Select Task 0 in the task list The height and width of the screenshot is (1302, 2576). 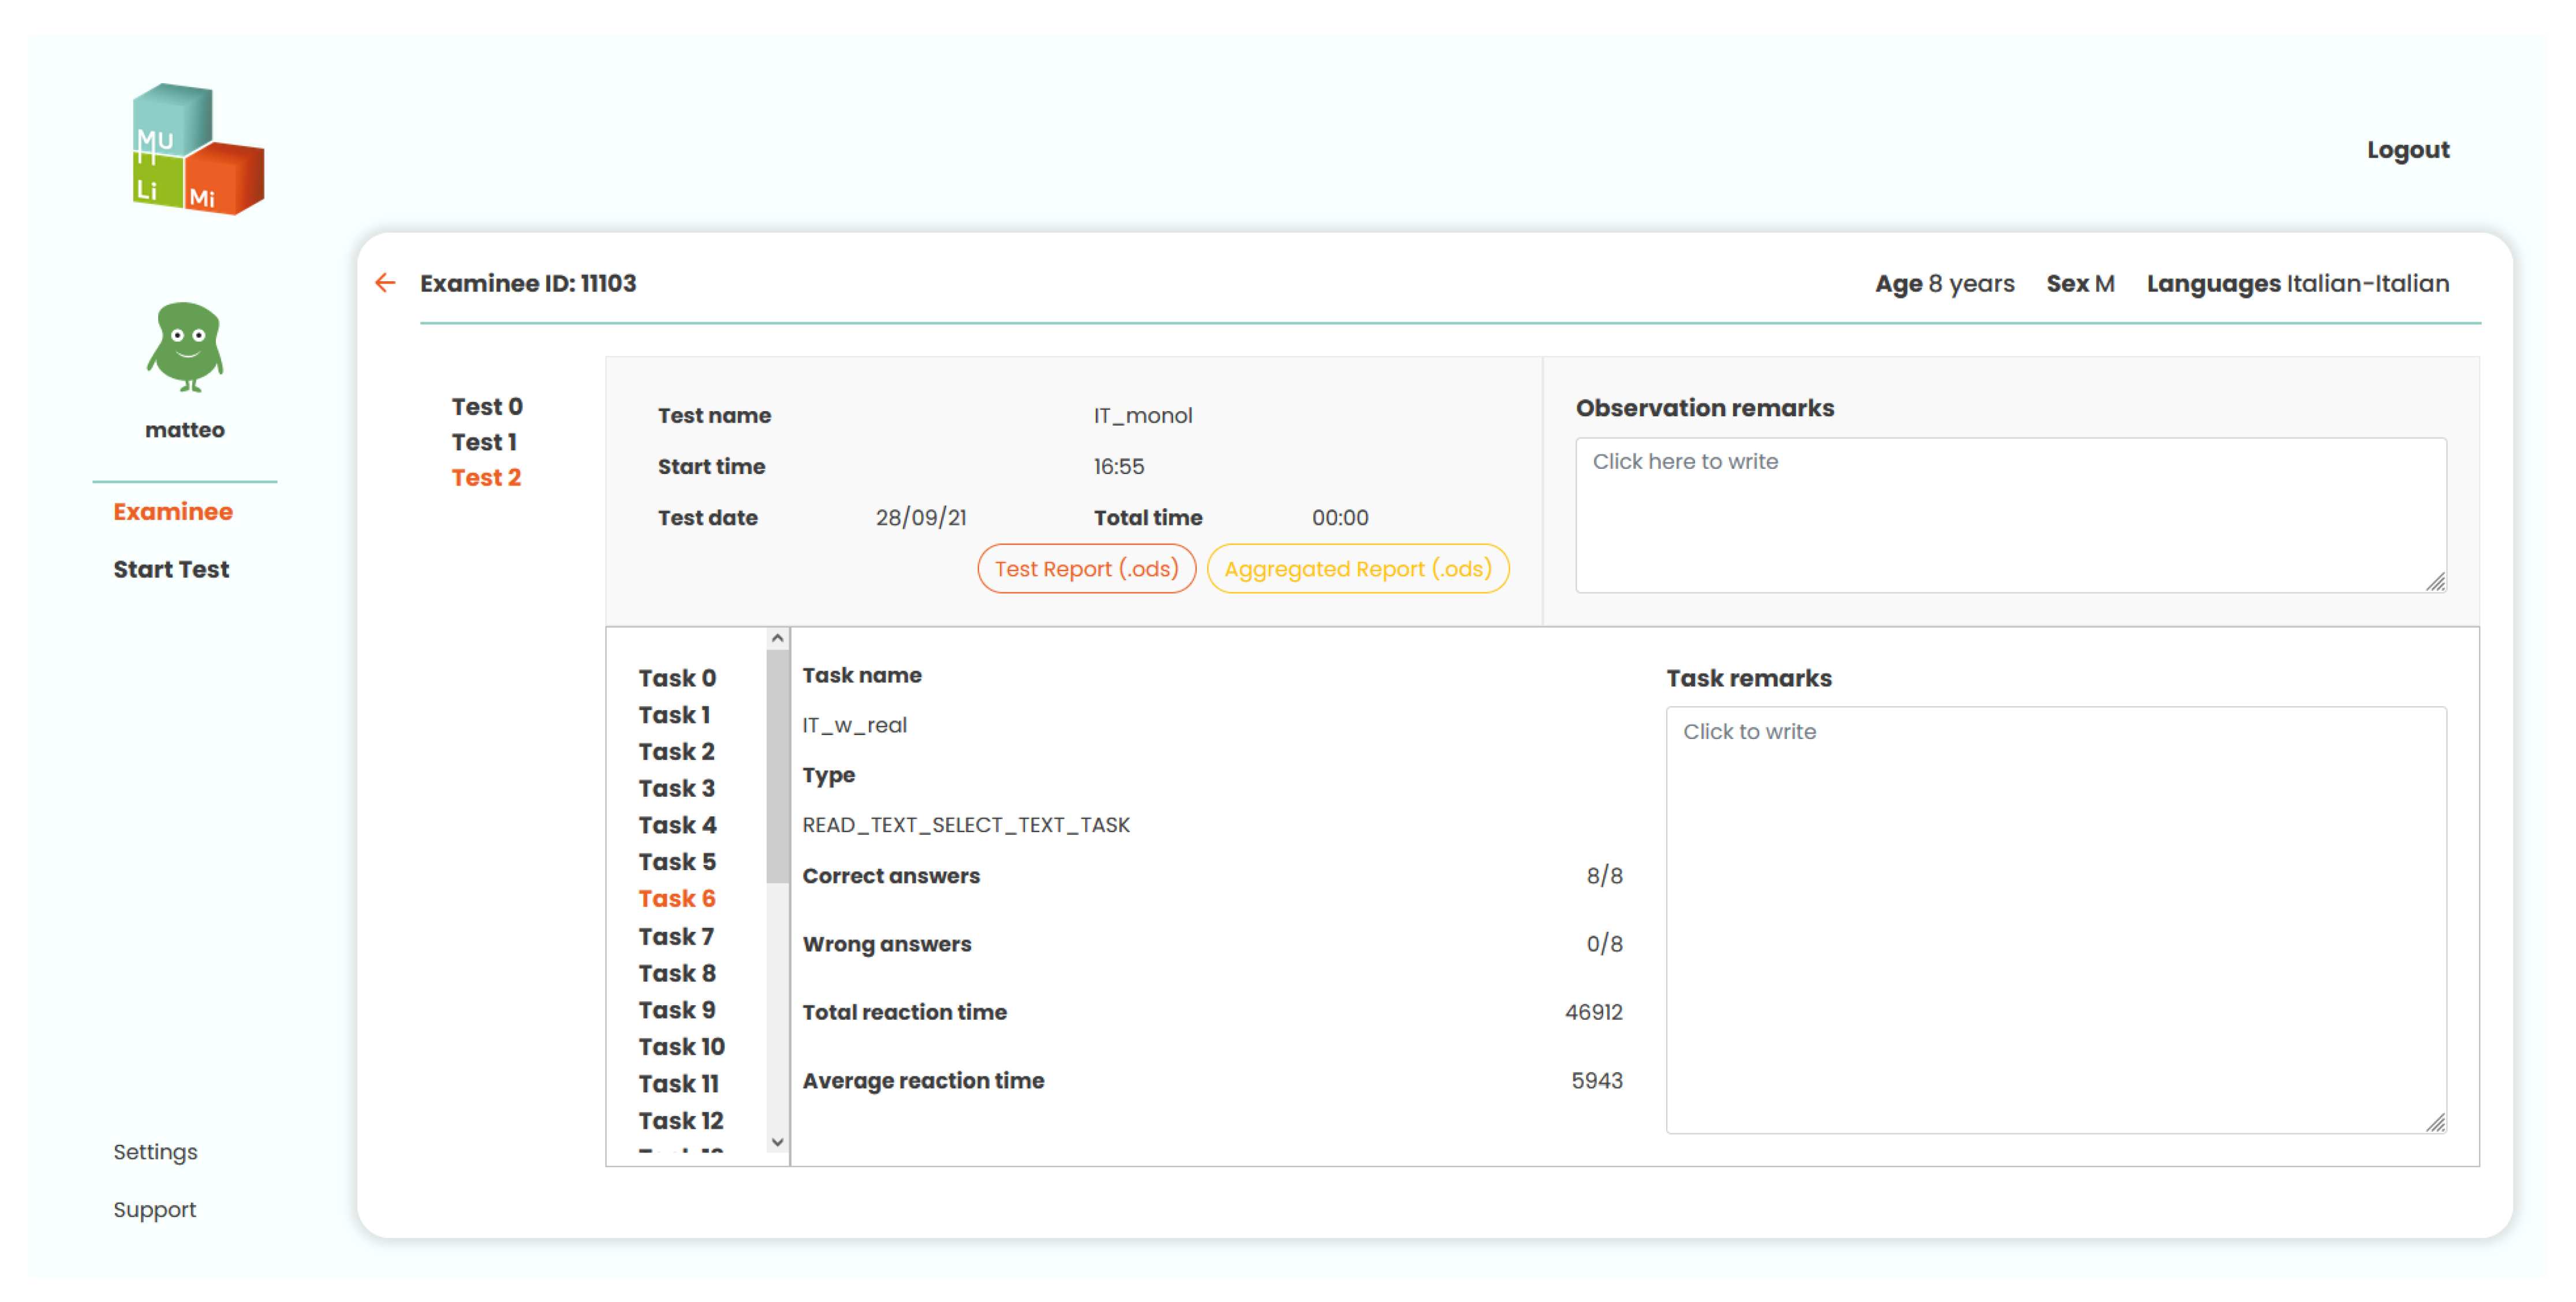pos(677,678)
